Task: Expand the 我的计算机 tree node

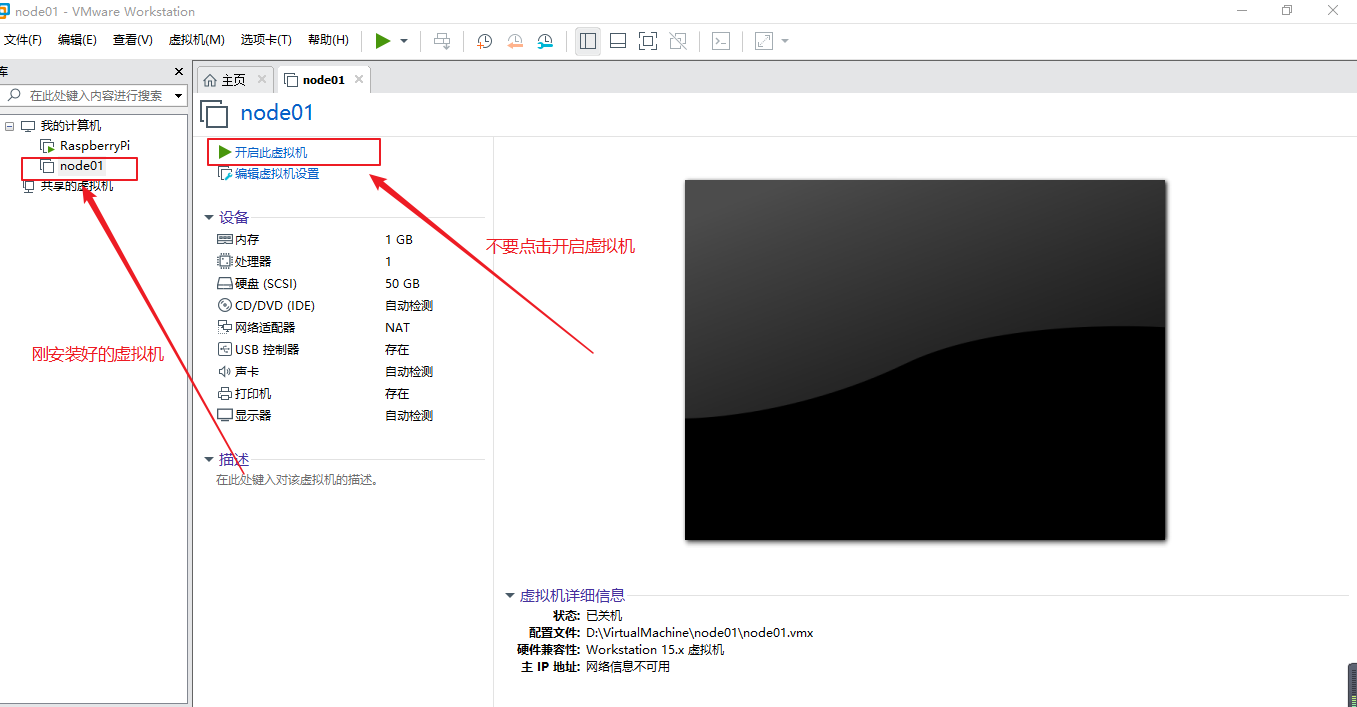Action: click(x=10, y=125)
